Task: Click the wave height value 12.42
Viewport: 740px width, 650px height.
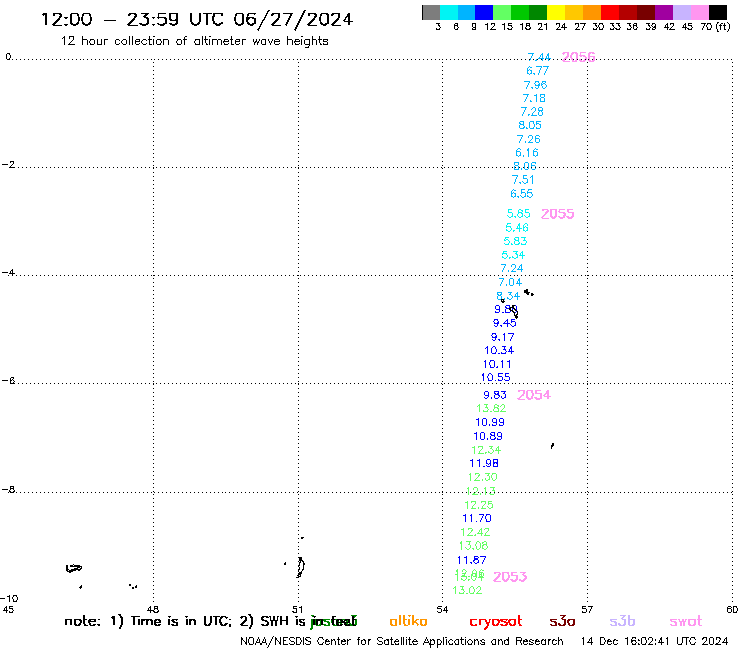Action: click(475, 532)
